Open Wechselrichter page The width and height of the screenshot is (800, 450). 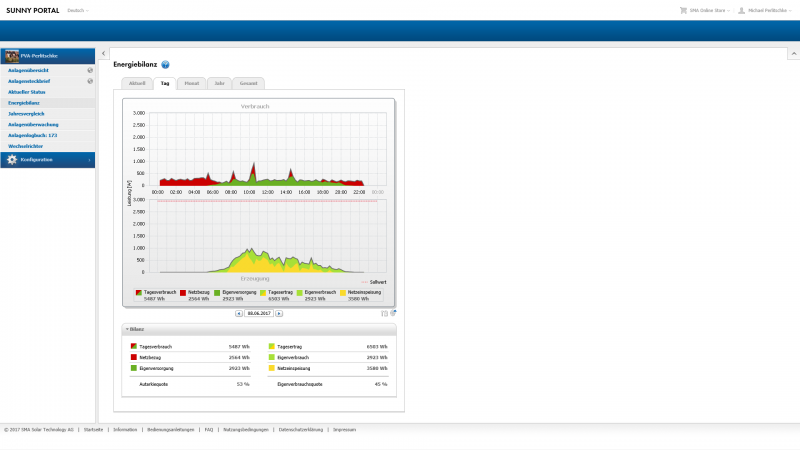[26, 146]
